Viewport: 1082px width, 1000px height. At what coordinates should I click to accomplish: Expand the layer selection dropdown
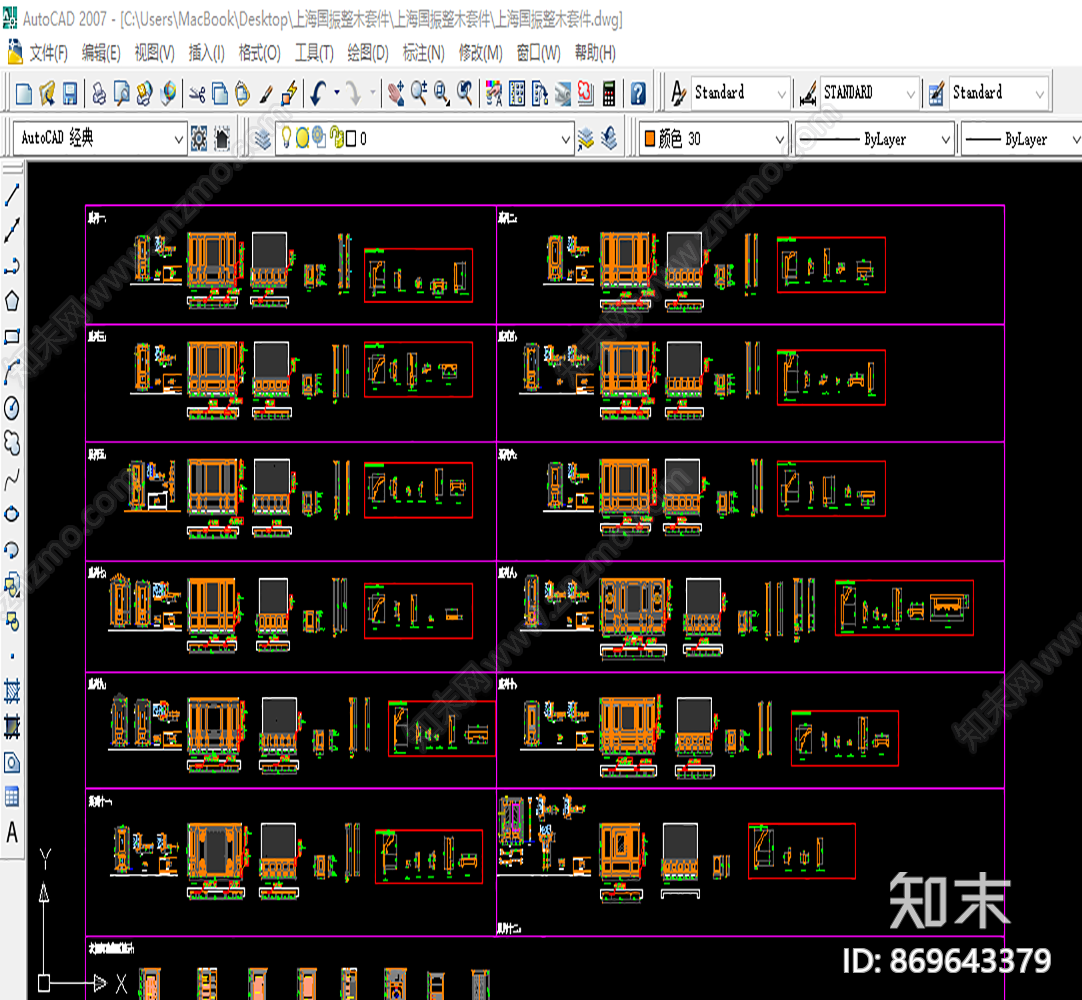(x=564, y=139)
